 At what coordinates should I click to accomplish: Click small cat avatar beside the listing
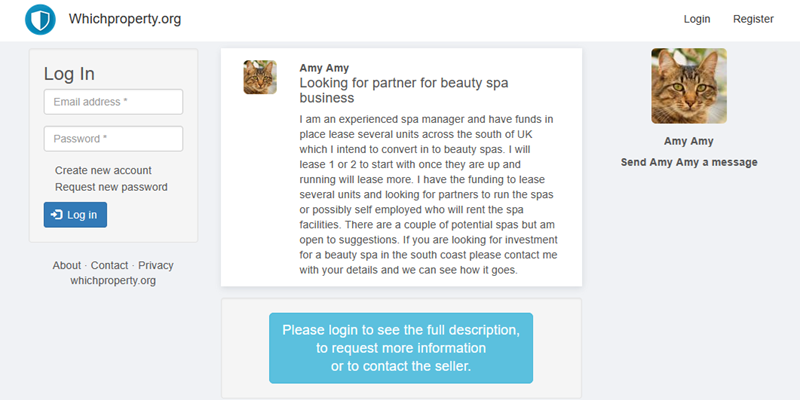pos(260,77)
